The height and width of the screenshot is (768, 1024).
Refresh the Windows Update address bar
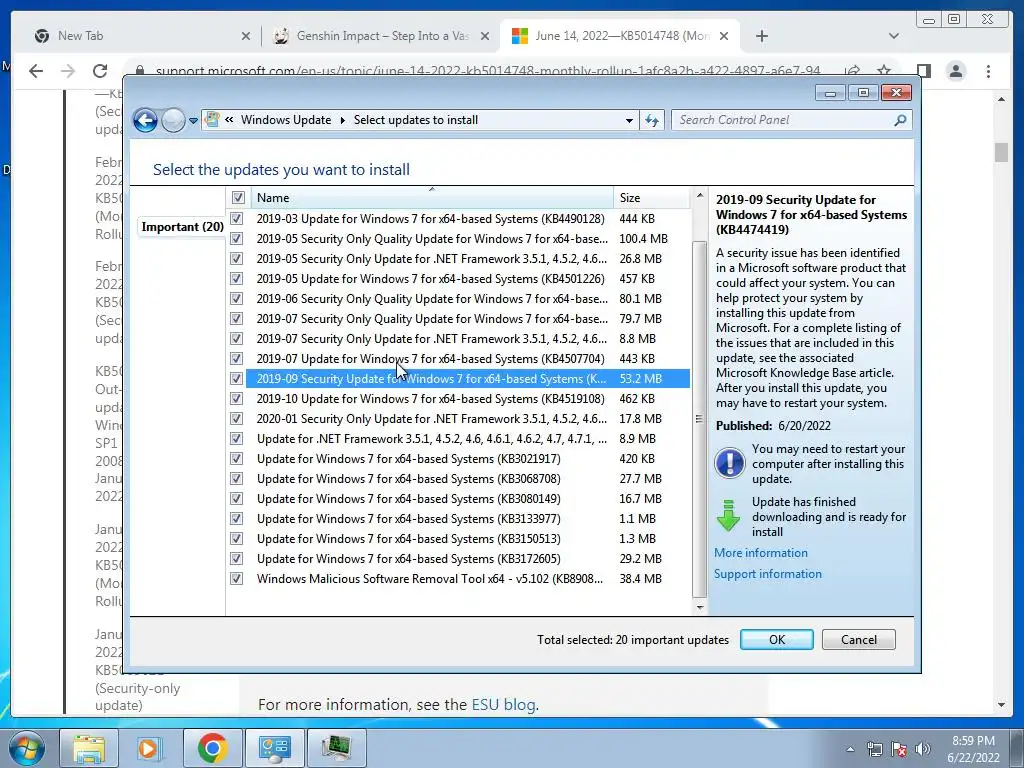point(652,120)
